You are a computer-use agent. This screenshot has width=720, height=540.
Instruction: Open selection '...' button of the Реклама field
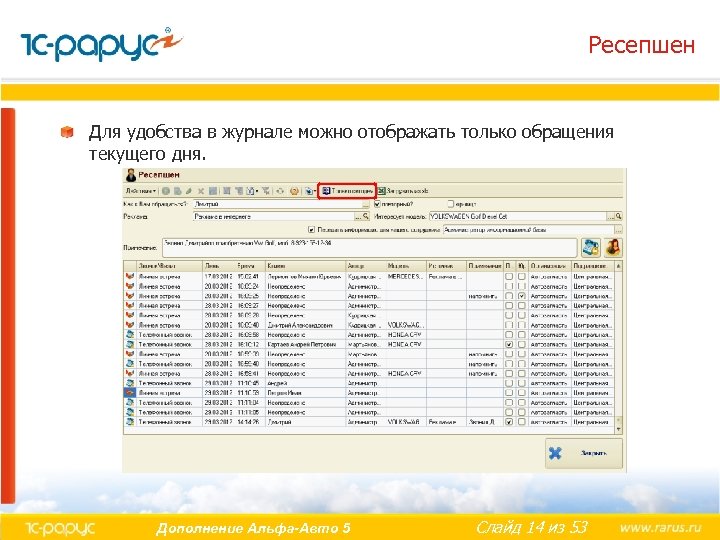358,216
